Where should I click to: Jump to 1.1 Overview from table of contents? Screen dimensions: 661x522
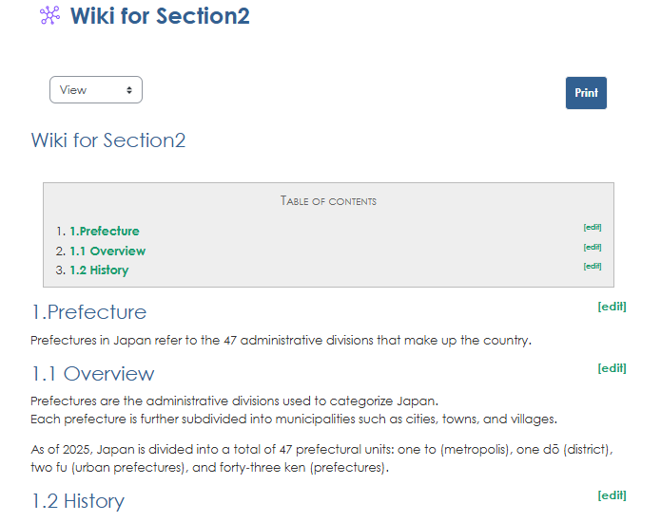pos(107,251)
